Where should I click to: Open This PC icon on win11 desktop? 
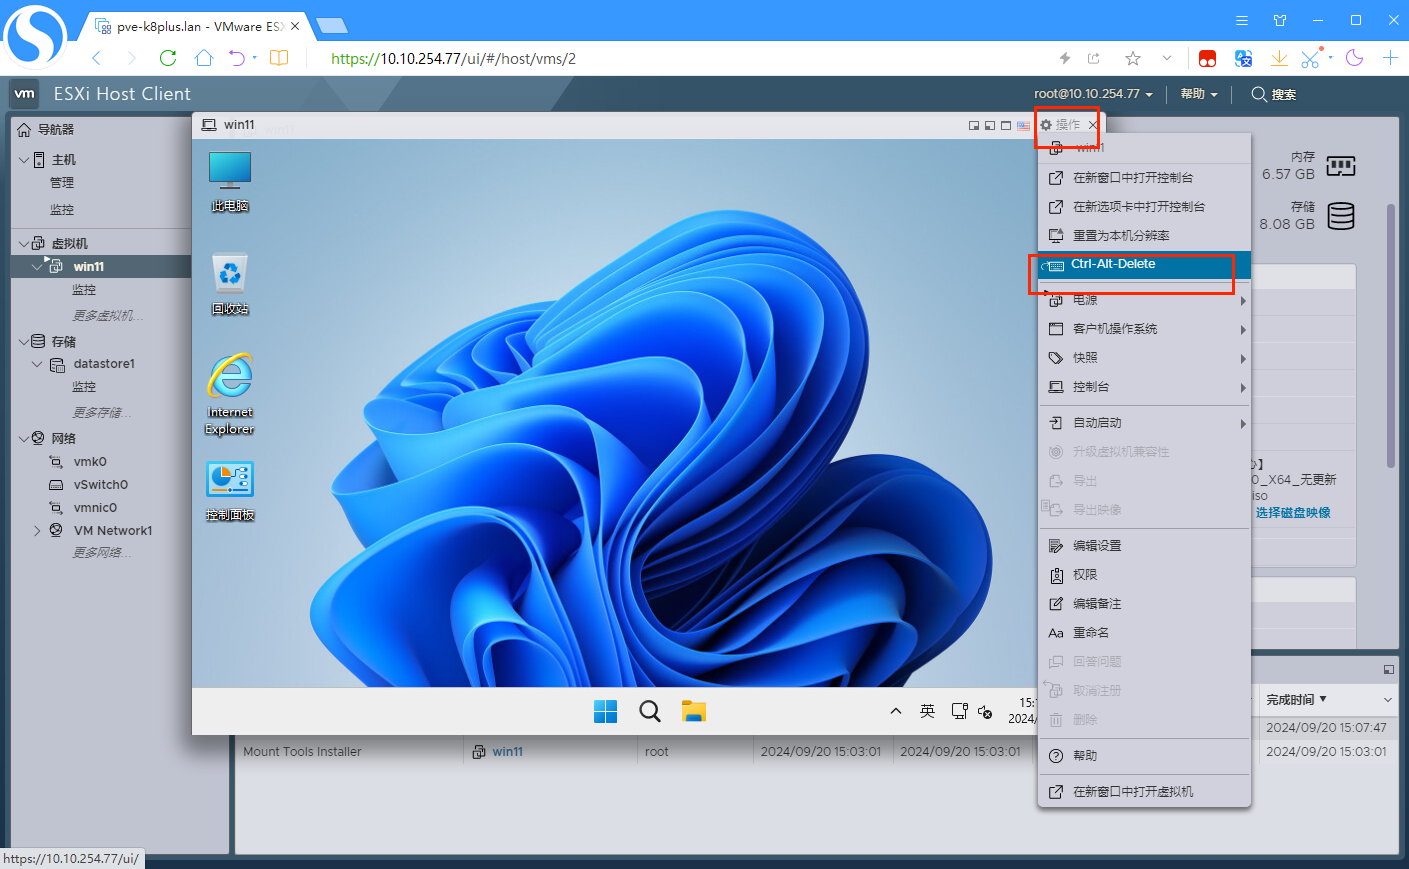tap(230, 181)
